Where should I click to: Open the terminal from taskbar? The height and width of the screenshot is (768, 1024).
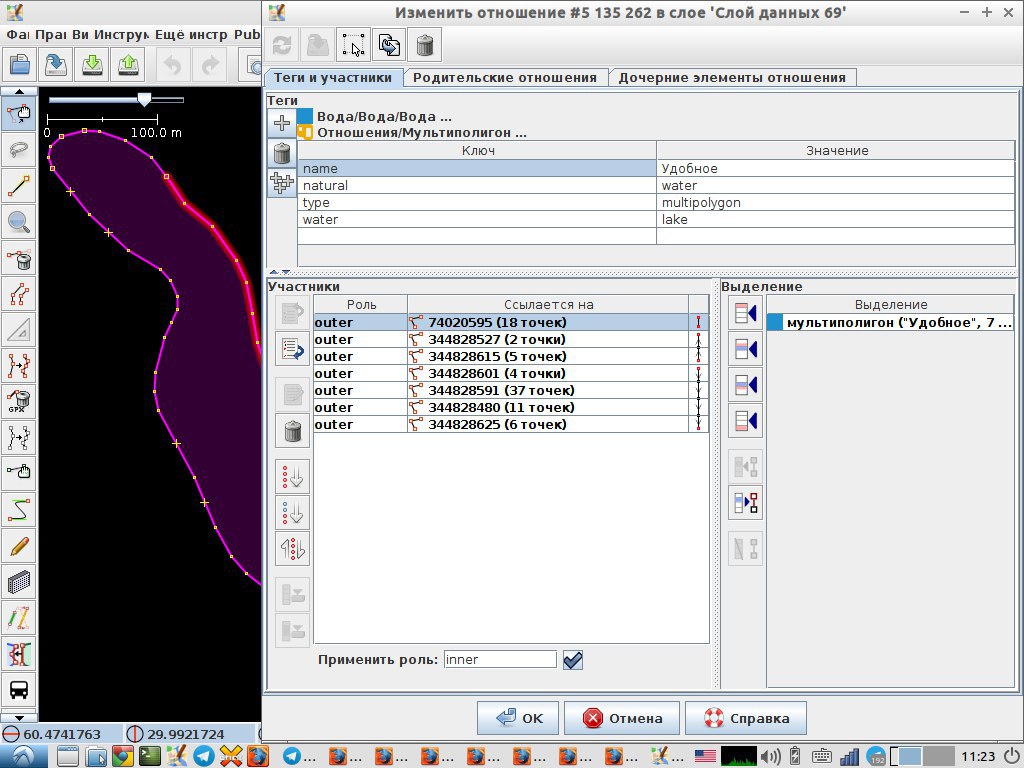coord(150,756)
